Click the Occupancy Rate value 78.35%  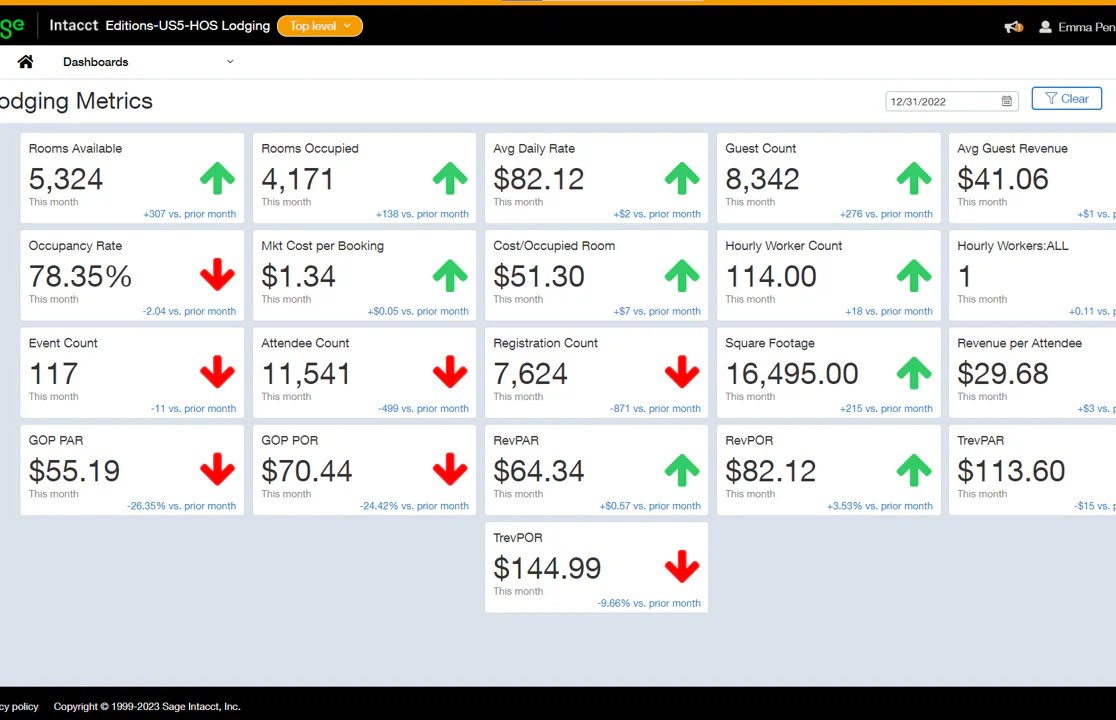tap(80, 276)
